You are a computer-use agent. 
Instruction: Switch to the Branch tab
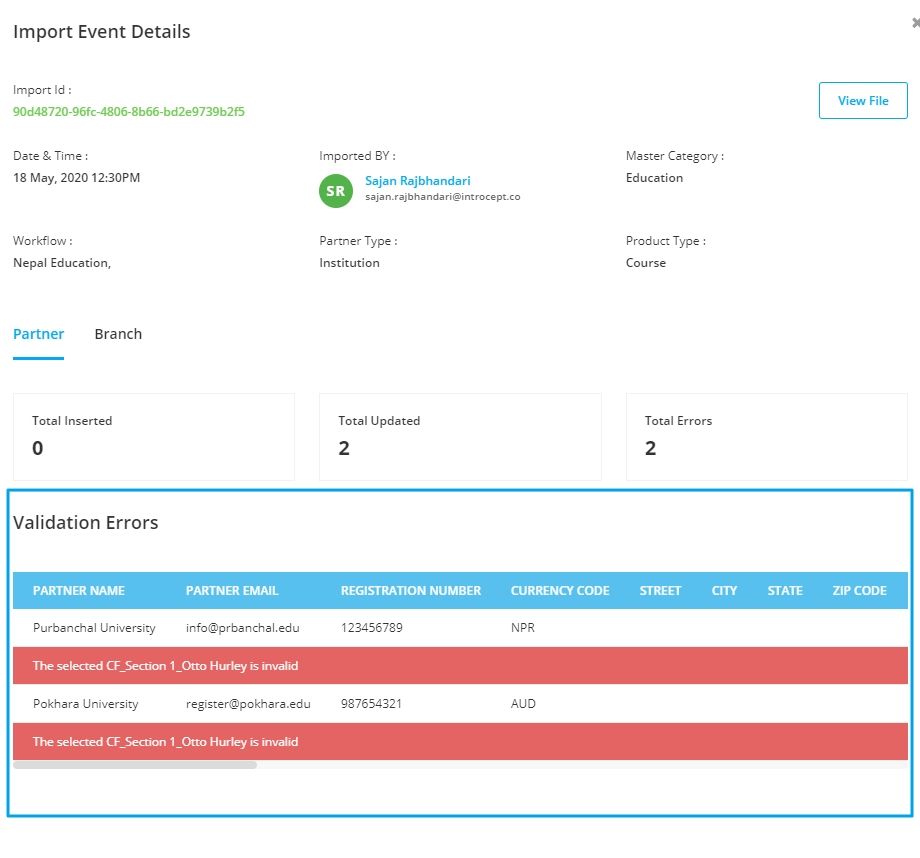pyautogui.click(x=118, y=334)
